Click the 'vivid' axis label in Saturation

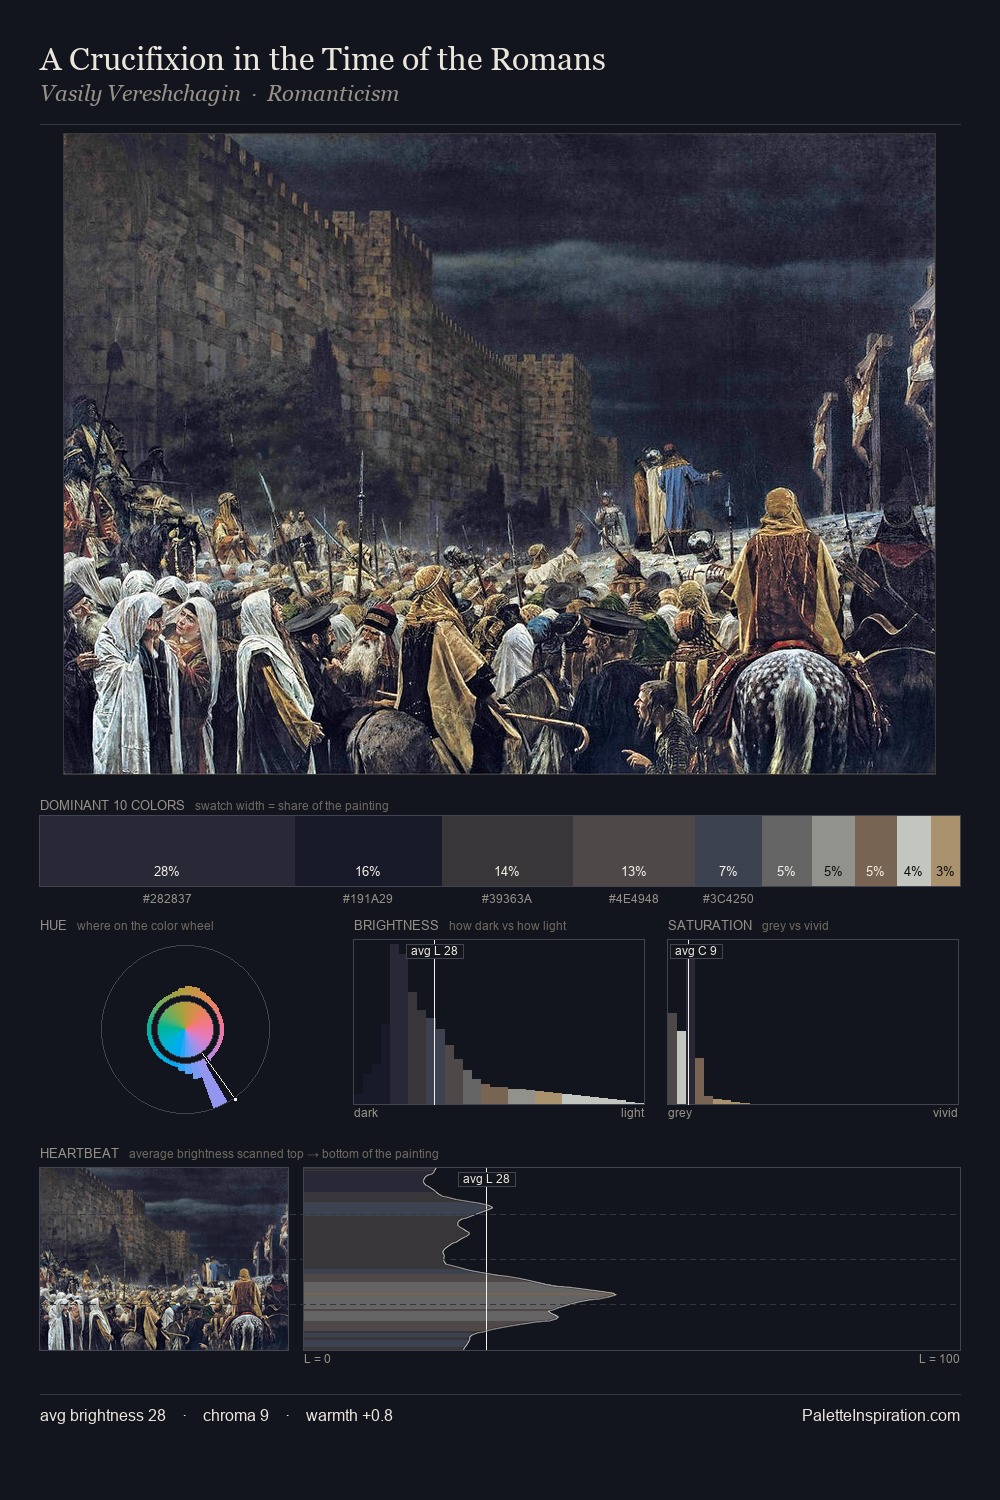945,1113
